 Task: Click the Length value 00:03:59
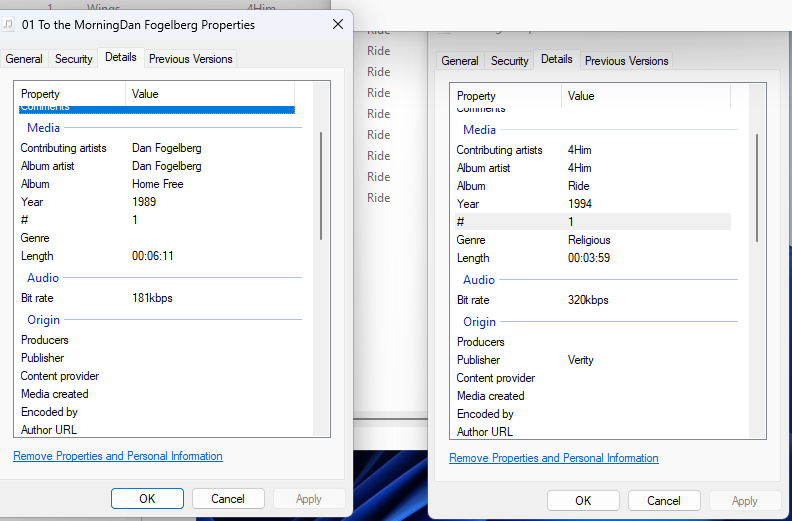pos(588,258)
